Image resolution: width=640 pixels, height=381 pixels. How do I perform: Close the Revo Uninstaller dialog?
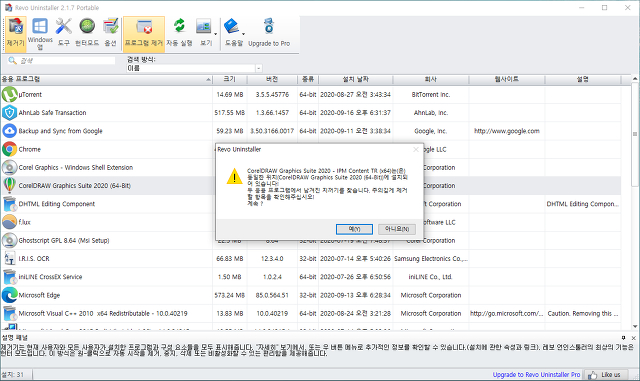coord(416,149)
